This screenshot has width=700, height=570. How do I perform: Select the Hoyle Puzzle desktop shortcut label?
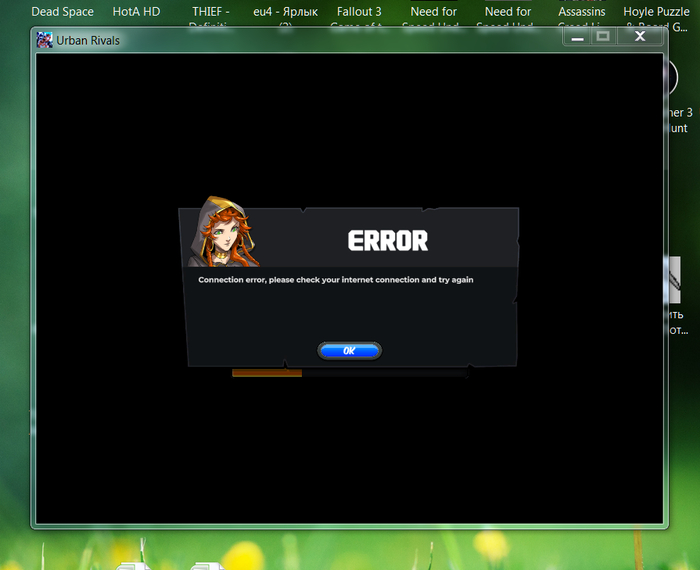tap(656, 18)
